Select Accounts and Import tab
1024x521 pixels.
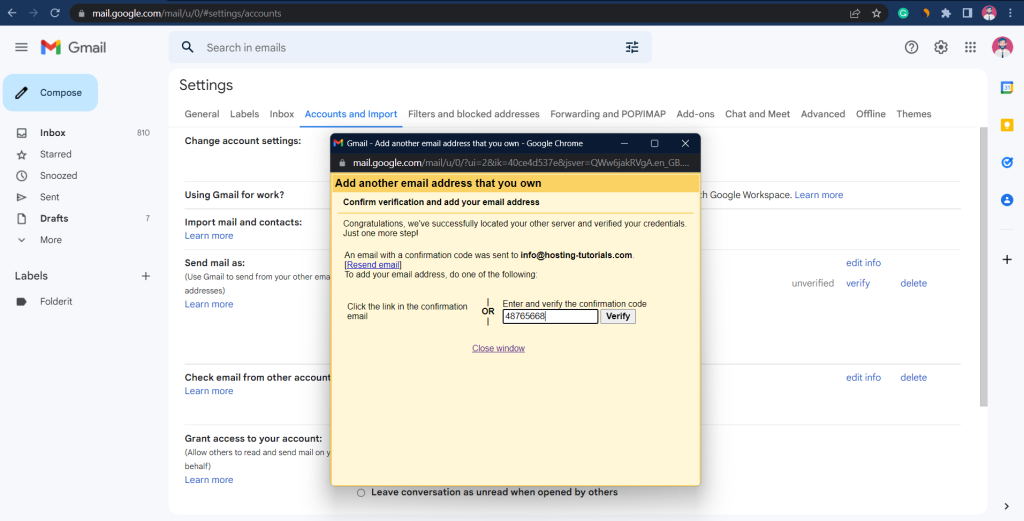(351, 114)
